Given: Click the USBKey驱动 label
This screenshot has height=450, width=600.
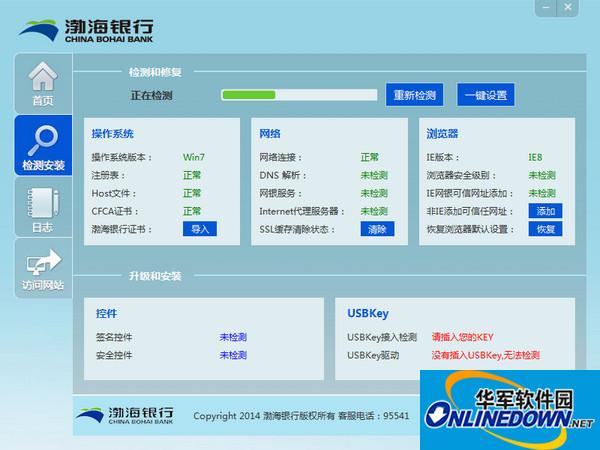Looking at the screenshot, I should click(x=373, y=355).
